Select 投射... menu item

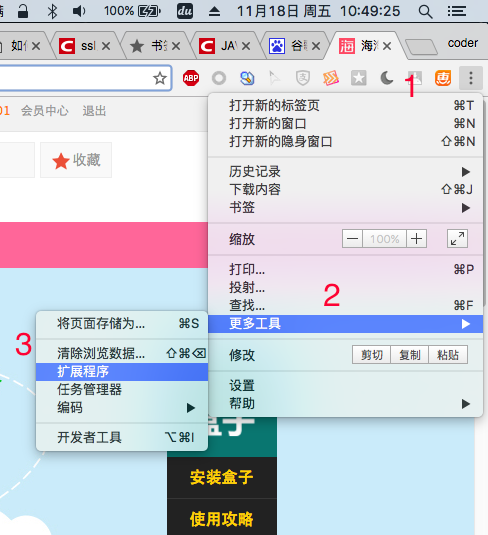345,287
